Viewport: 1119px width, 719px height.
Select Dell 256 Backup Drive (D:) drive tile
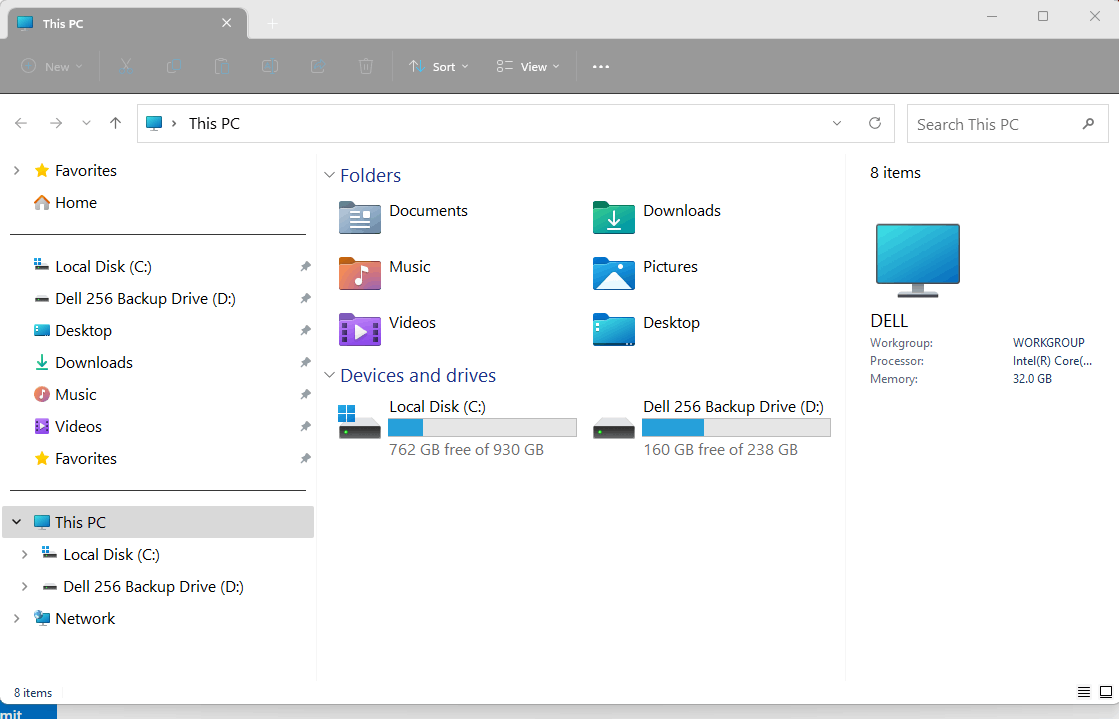[712, 428]
